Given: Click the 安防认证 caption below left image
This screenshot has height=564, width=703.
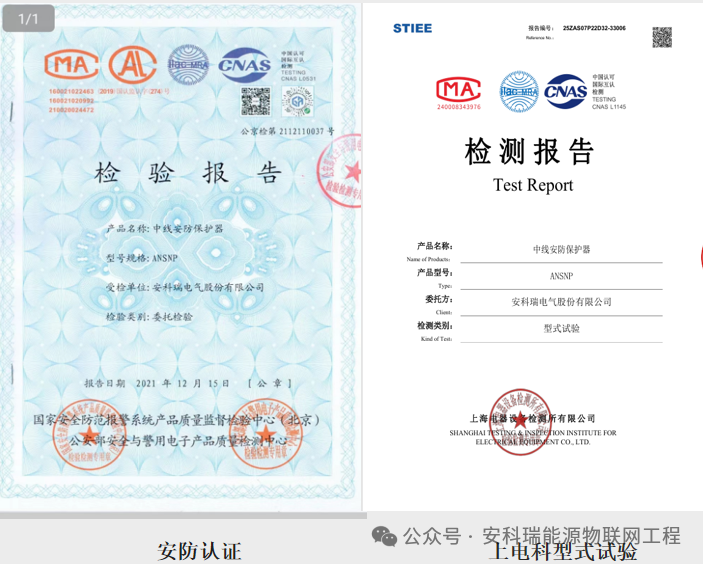Looking at the screenshot, I should point(199,549).
